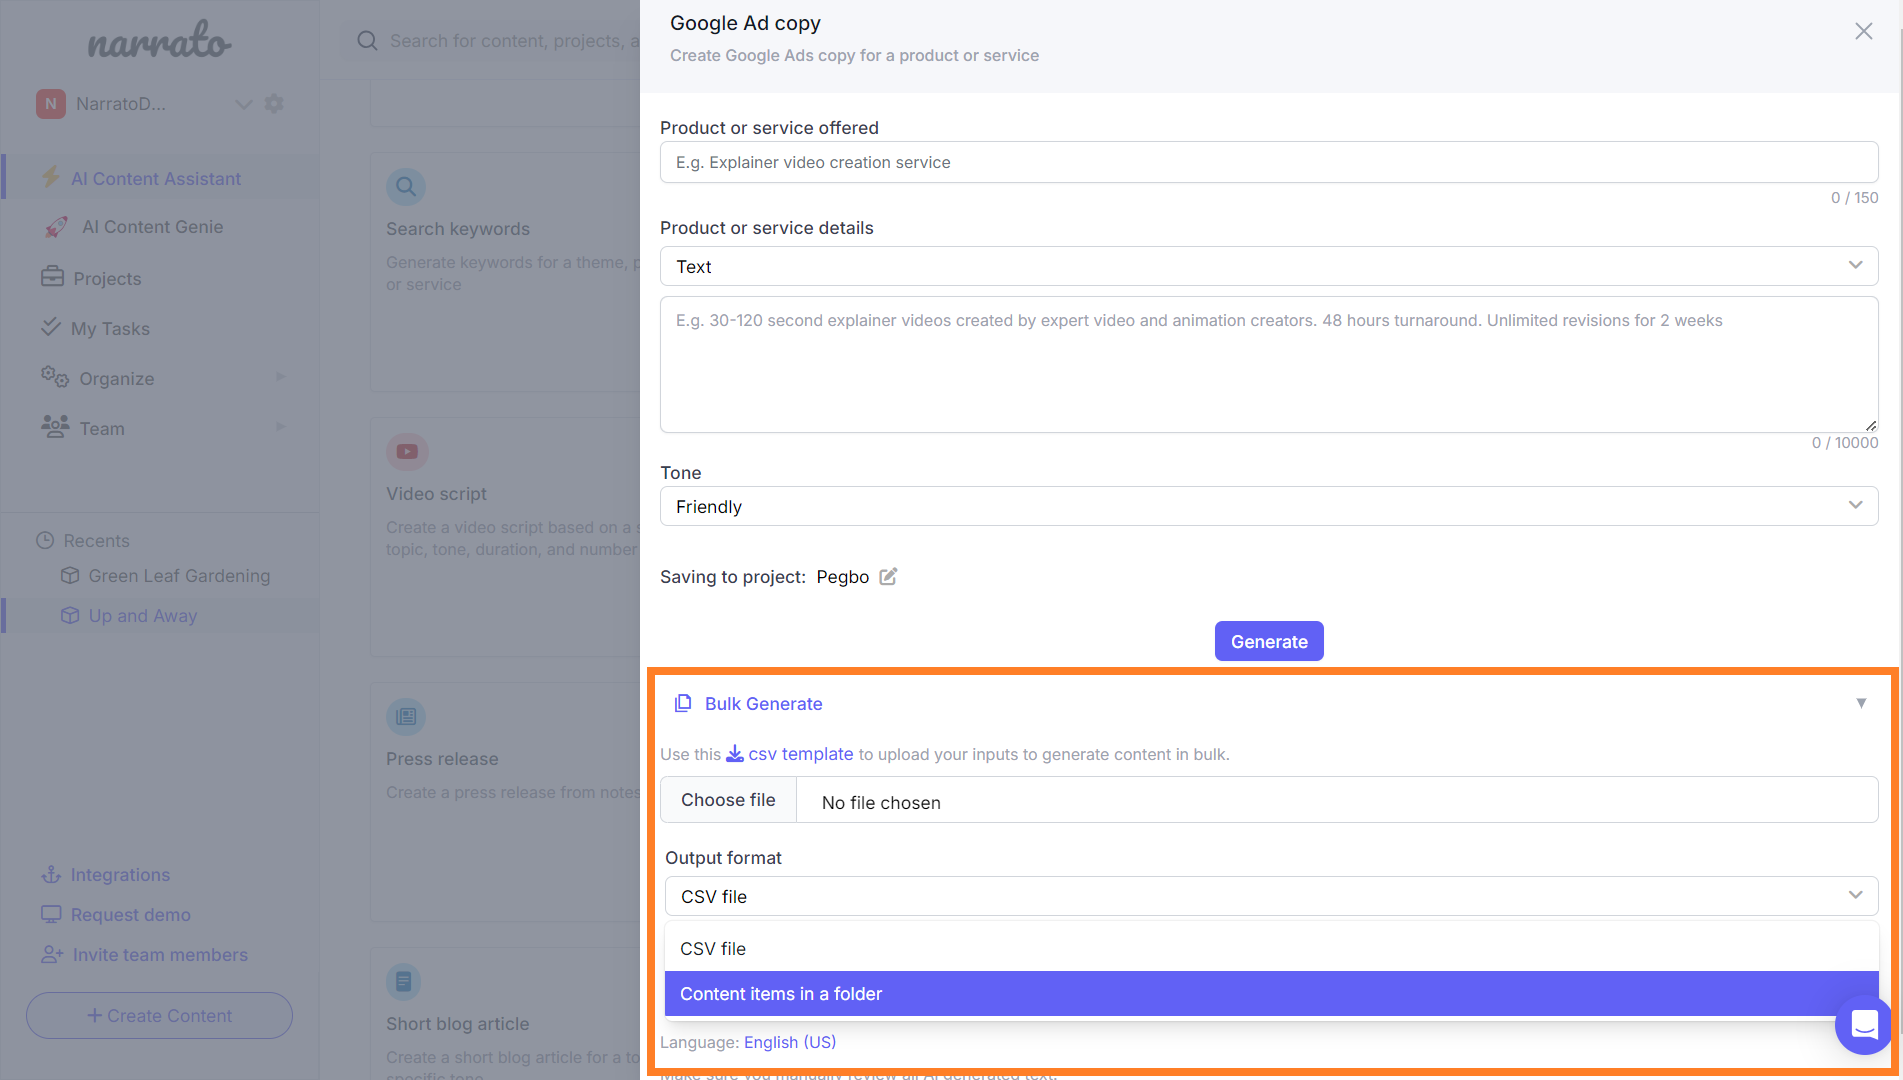
Task: Open My Tasks in sidebar
Action: coord(110,328)
